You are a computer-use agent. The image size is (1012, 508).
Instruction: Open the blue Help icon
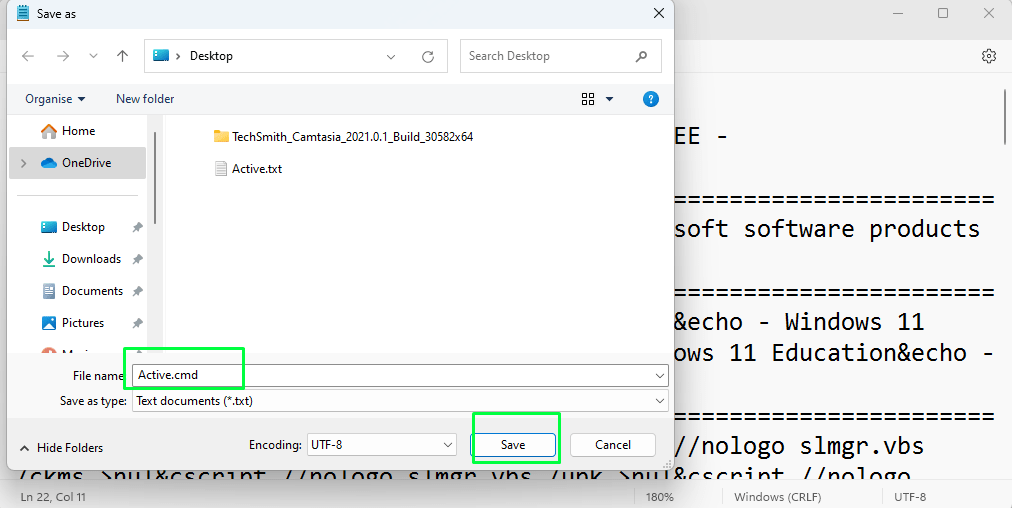tap(651, 99)
